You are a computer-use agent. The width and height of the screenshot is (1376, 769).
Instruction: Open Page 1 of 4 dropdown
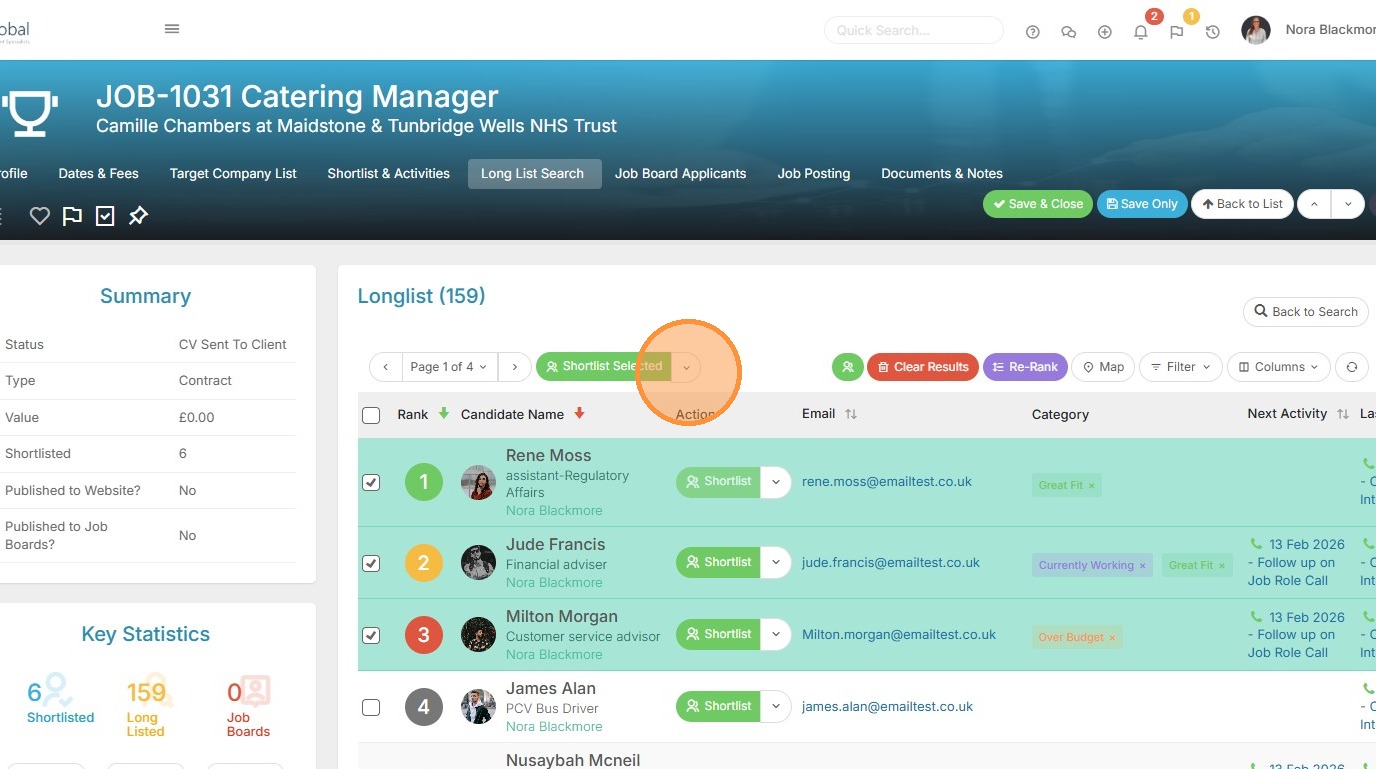(449, 367)
